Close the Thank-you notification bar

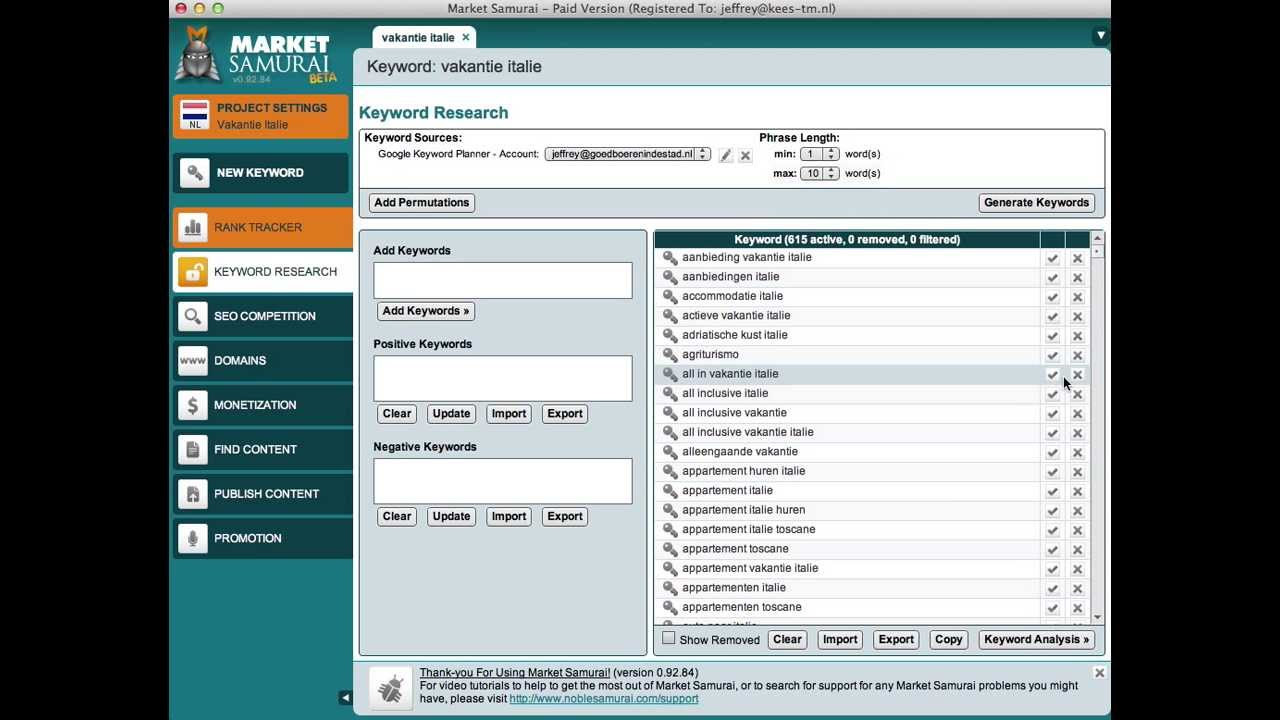(1099, 673)
